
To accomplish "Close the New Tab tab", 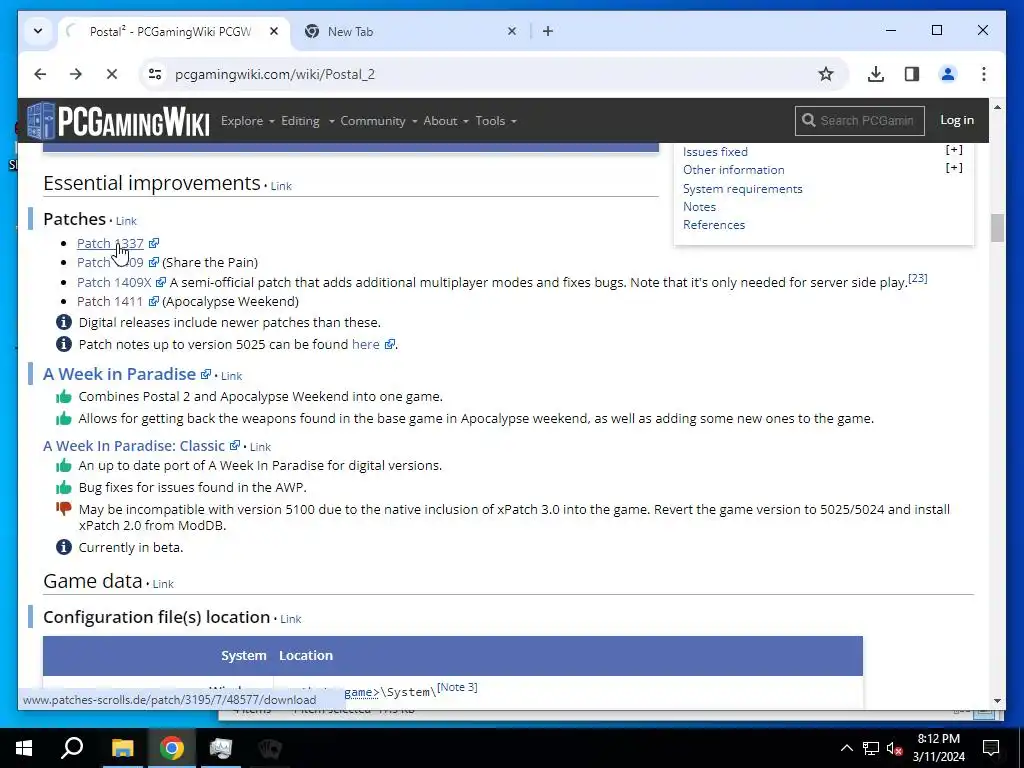I will tap(512, 31).
